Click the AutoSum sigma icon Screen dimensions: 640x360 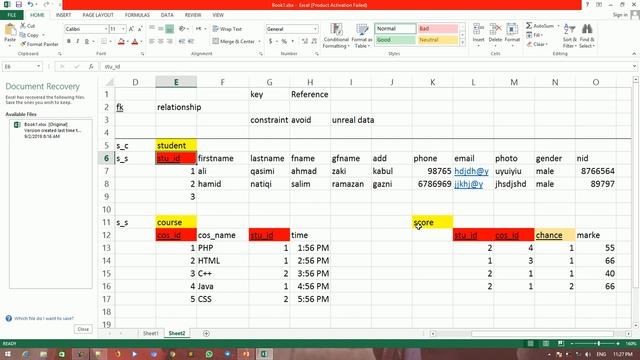529,26
